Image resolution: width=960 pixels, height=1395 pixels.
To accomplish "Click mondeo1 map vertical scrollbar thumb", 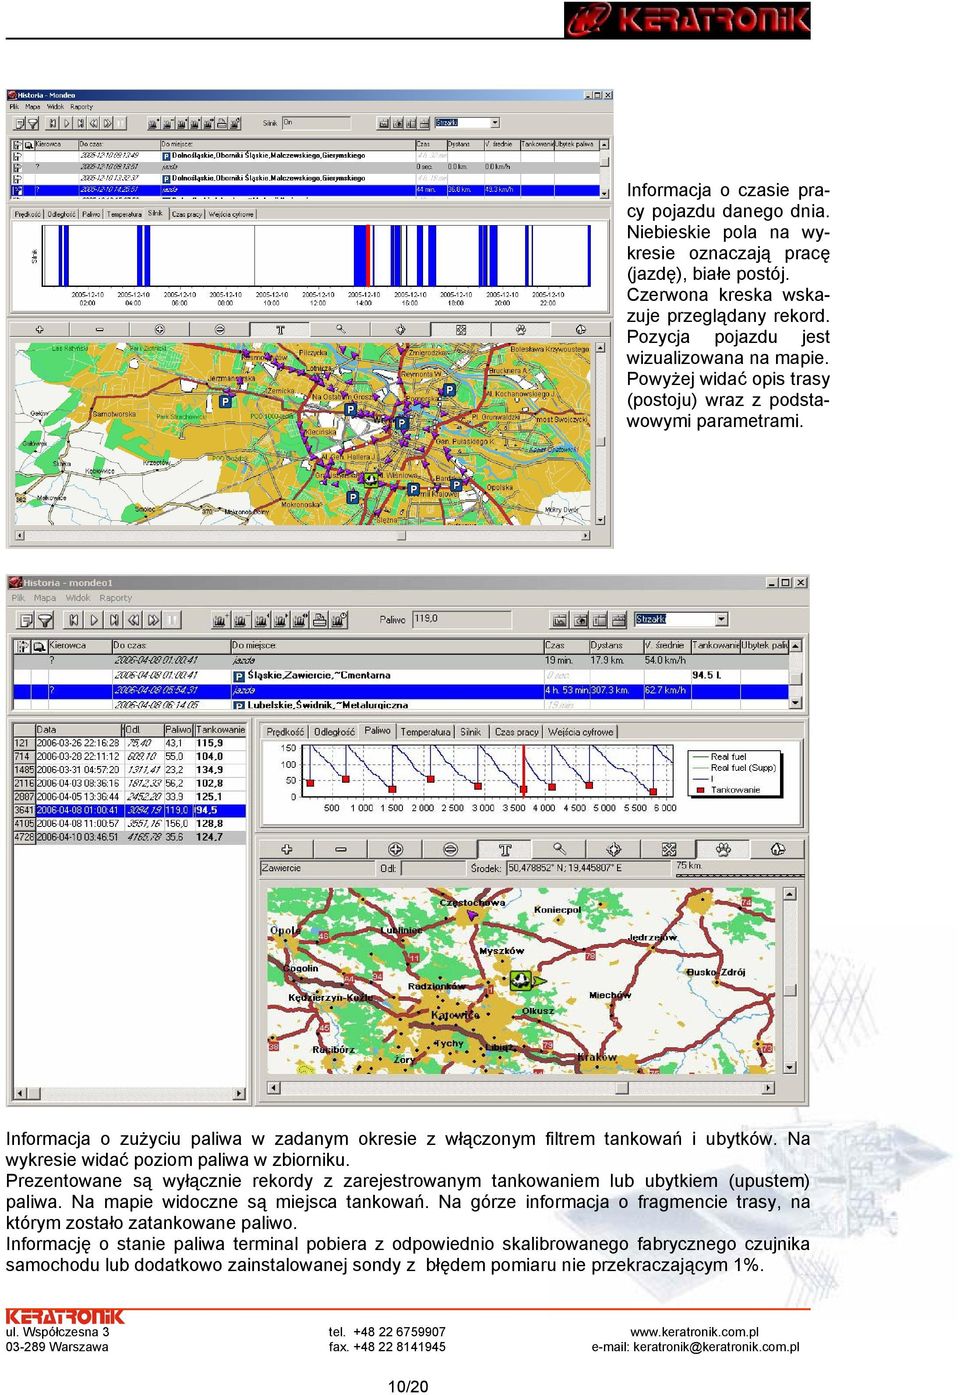I will tap(790, 990).
